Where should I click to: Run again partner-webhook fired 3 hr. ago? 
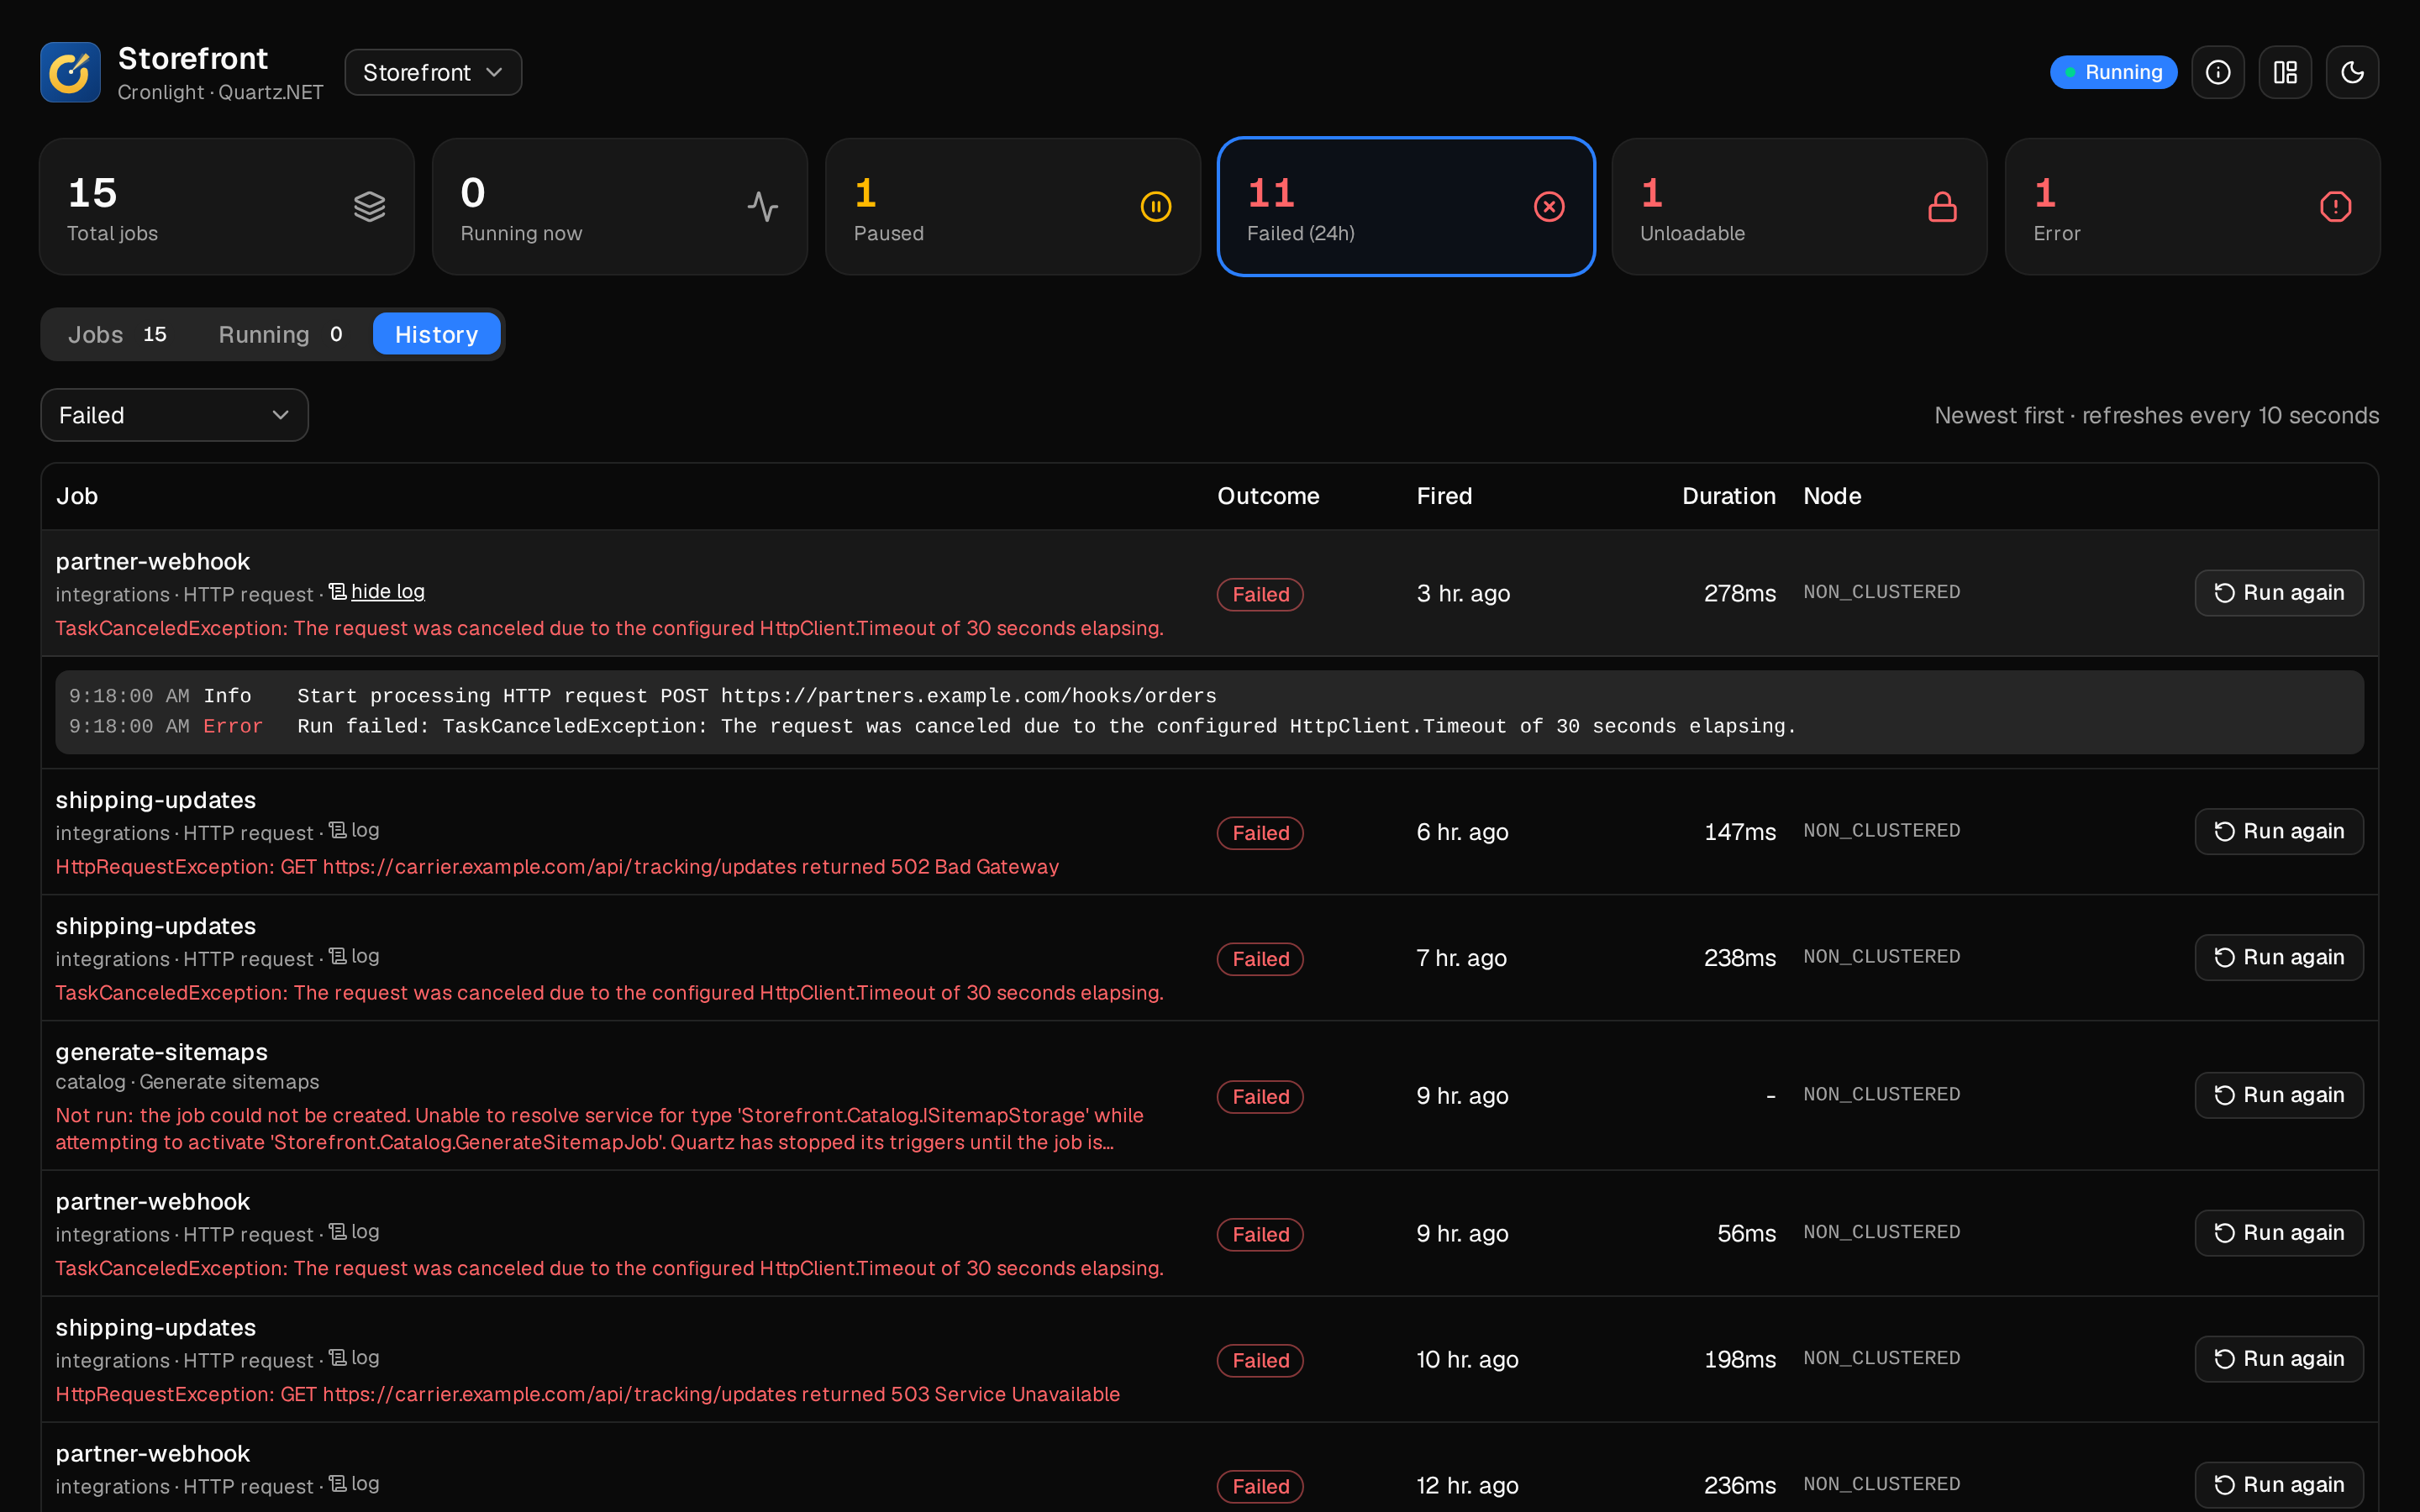point(2279,593)
